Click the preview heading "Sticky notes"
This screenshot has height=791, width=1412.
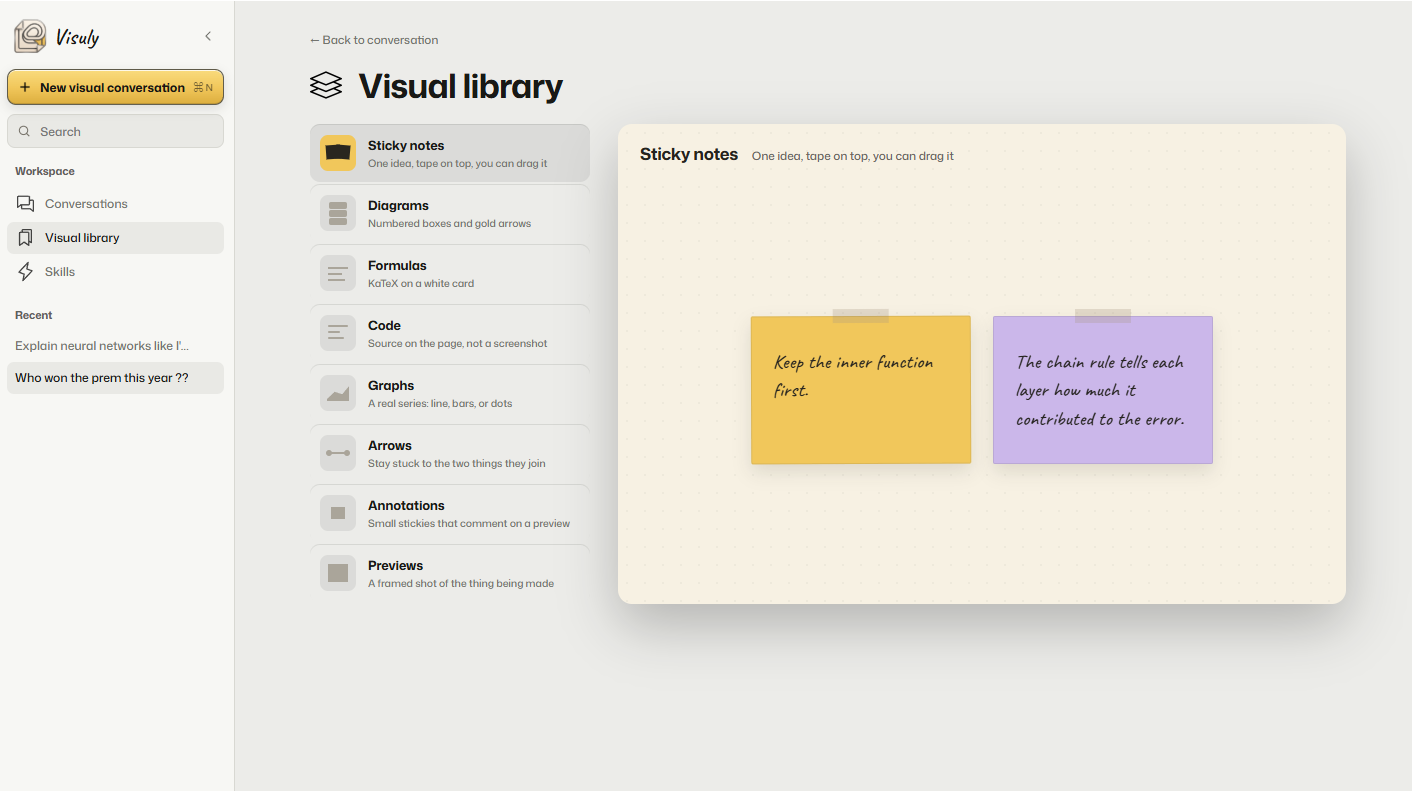pos(689,154)
